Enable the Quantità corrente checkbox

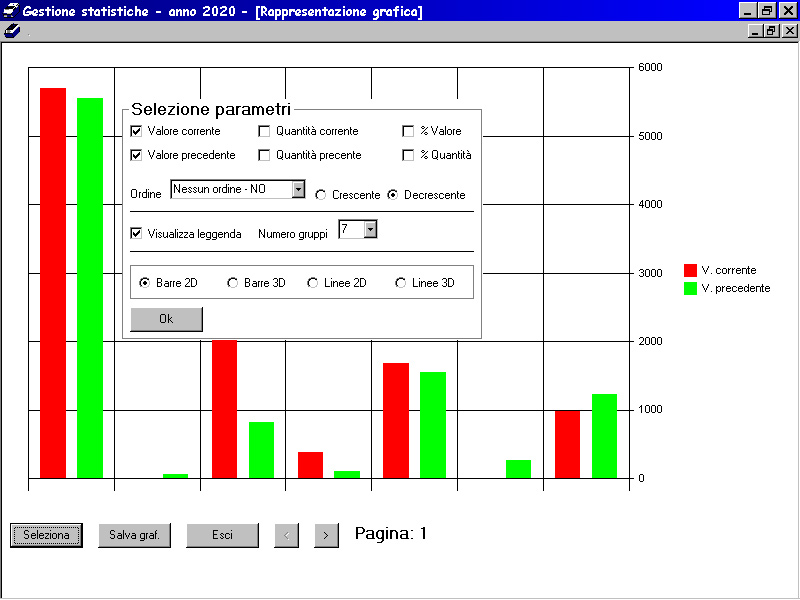pyautogui.click(x=264, y=131)
